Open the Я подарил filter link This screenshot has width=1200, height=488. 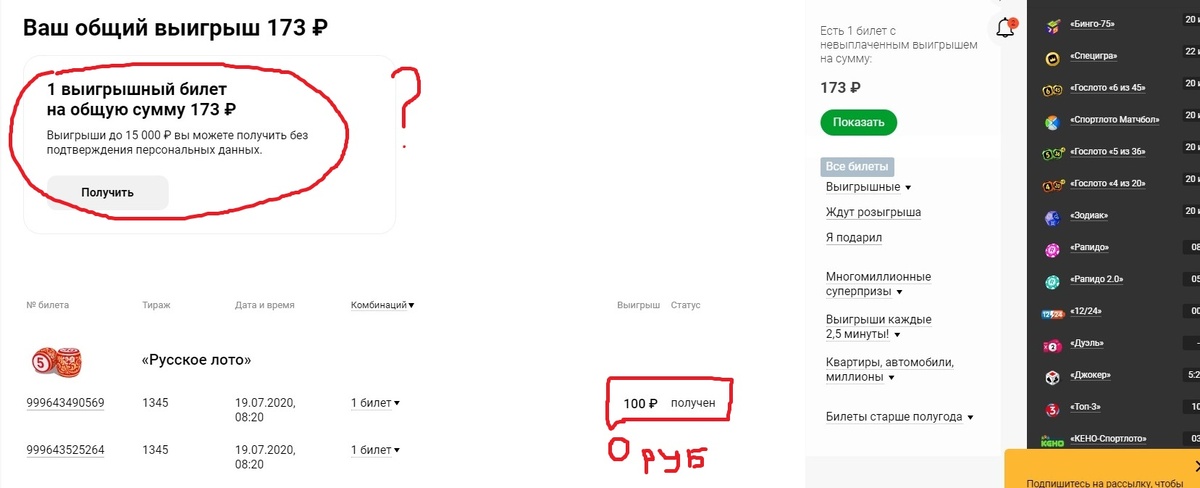click(x=854, y=237)
